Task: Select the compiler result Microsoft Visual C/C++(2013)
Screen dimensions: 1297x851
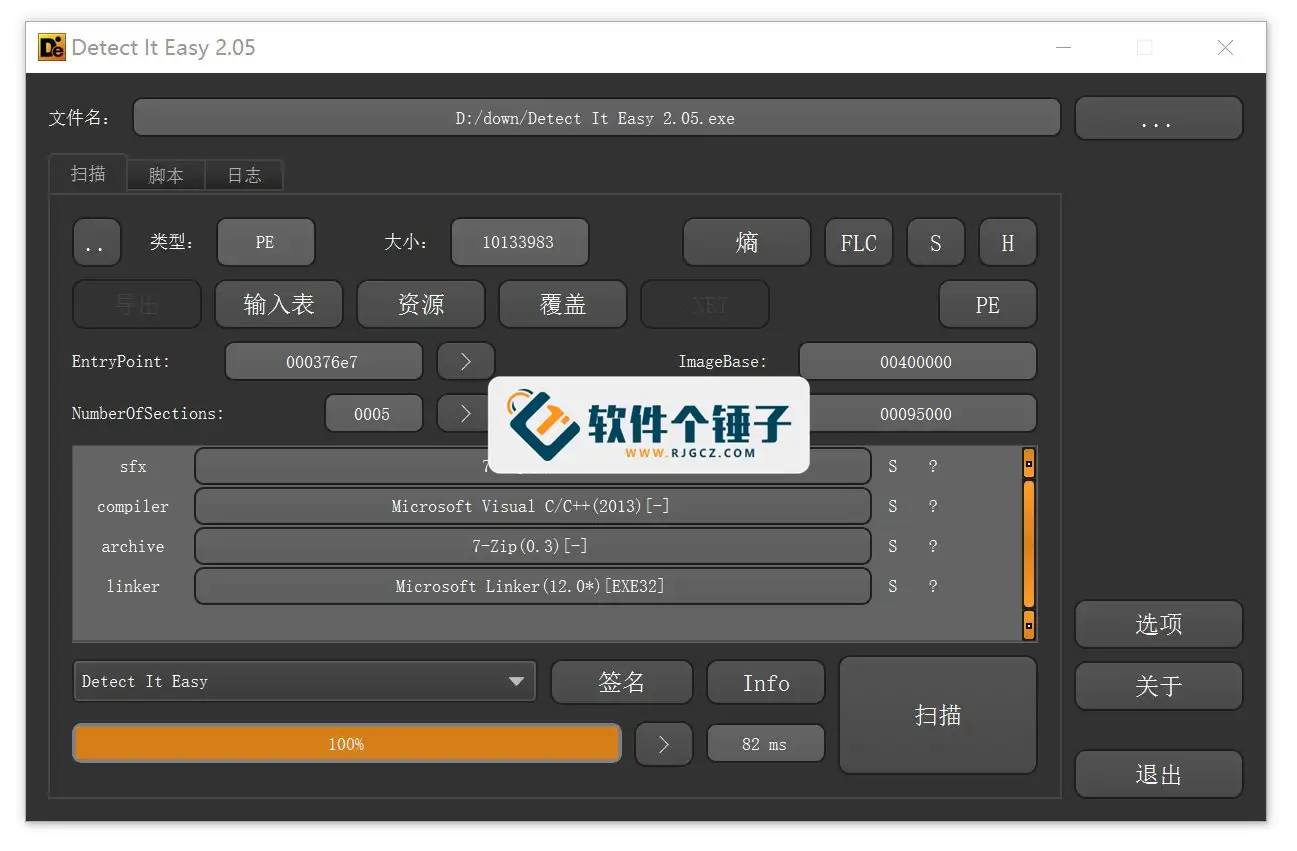Action: point(532,506)
